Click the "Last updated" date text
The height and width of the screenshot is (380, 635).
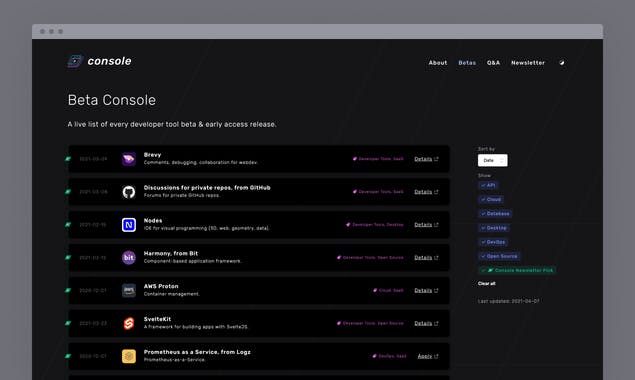click(508, 301)
